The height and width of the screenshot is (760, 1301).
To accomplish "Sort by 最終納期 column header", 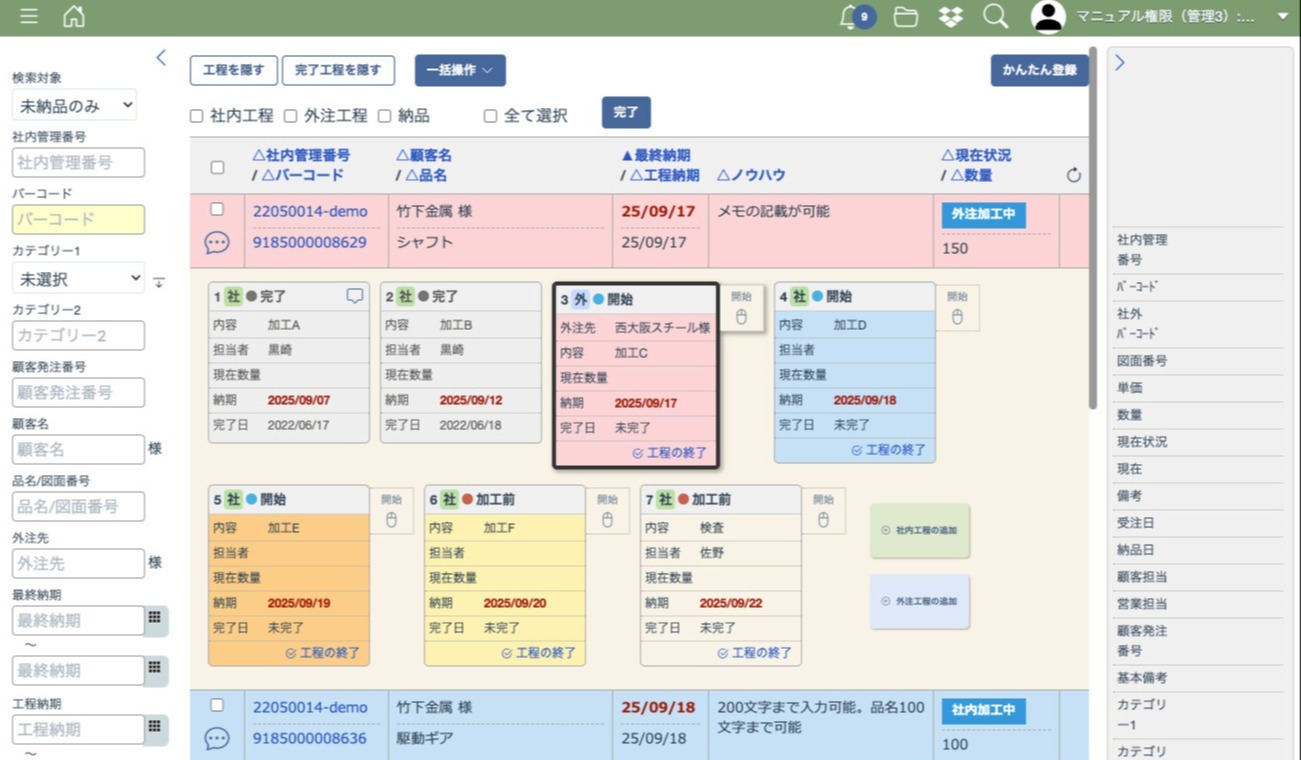I will [x=656, y=155].
